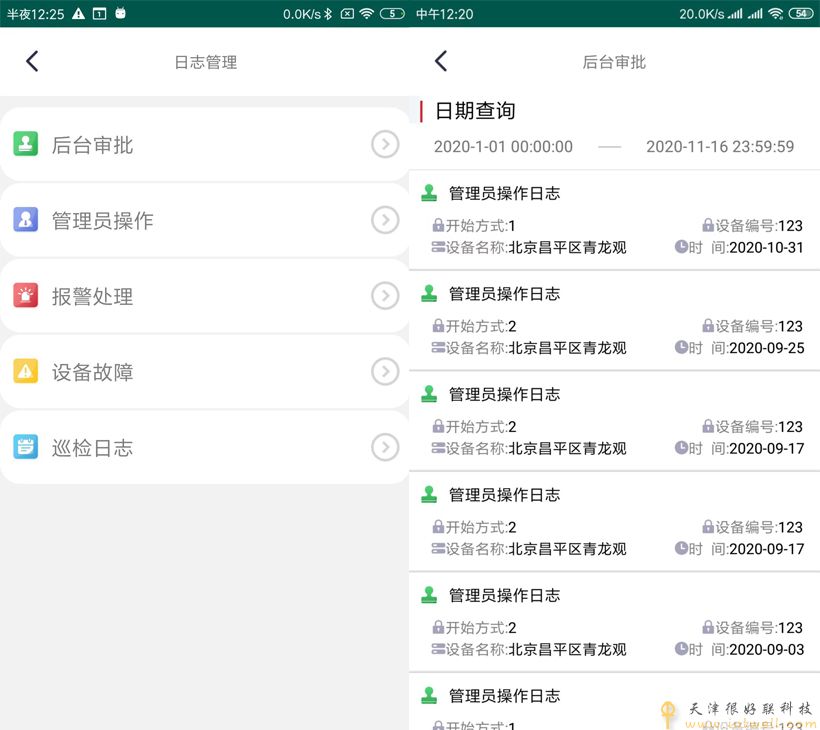Tap the 日期查询 section heading
Screen dimensions: 820x730
click(475, 111)
